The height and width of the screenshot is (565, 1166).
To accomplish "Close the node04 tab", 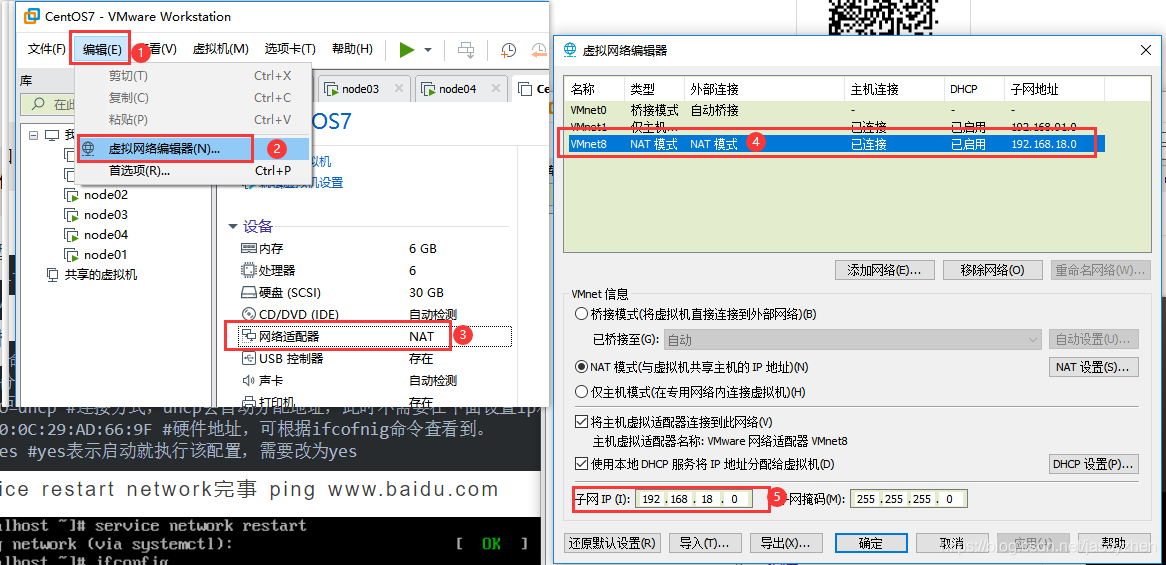I will pyautogui.click(x=495, y=88).
